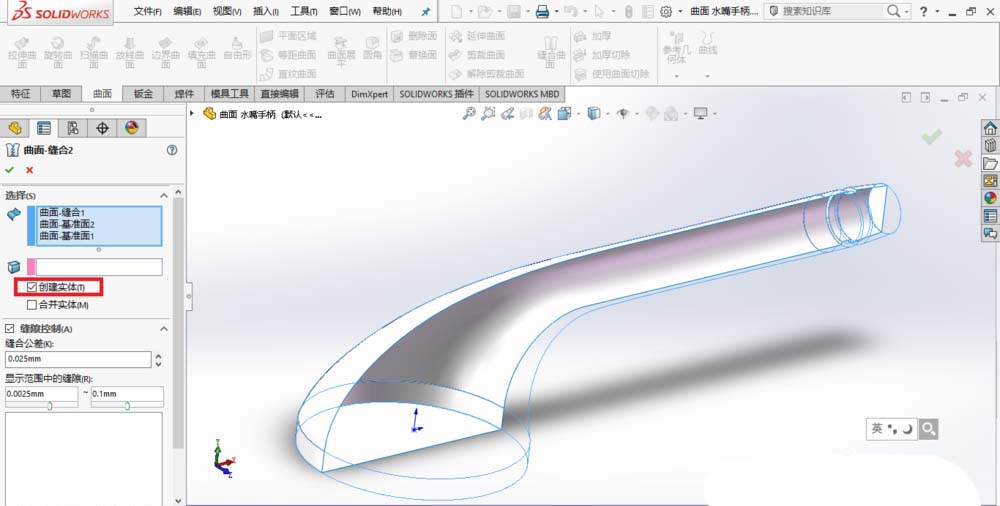
Task: Open the DimXpertManager crosshair tab
Action: pos(102,128)
